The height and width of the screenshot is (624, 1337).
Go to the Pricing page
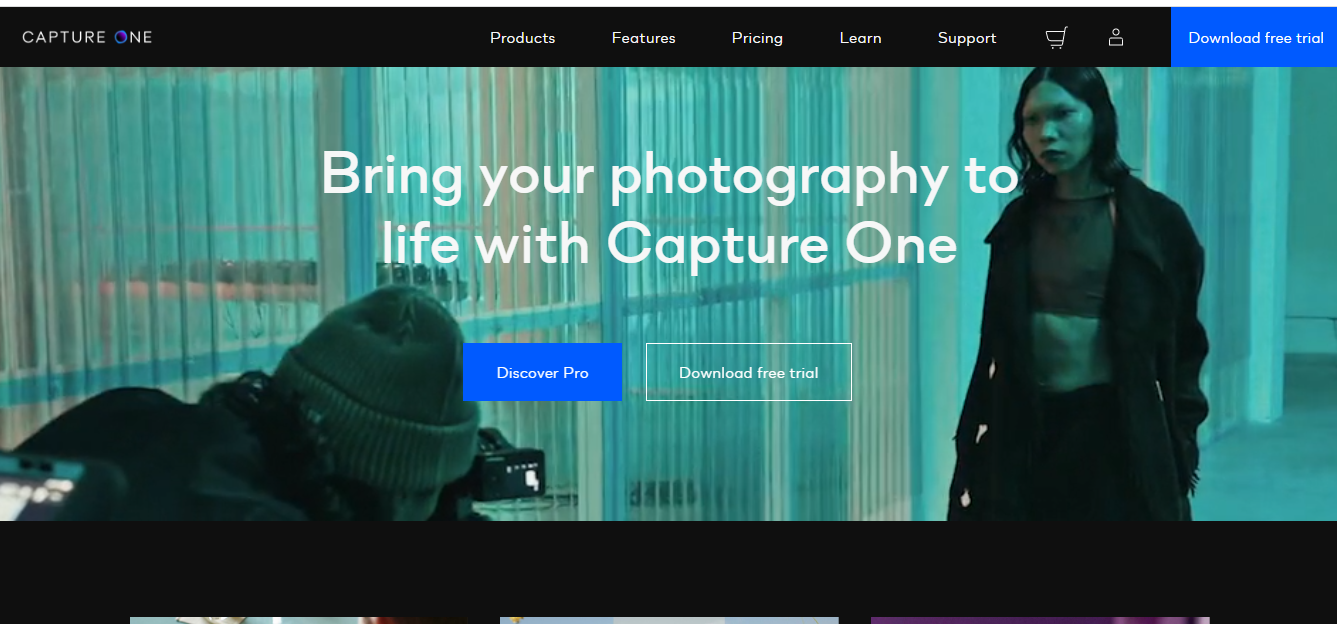click(x=757, y=38)
